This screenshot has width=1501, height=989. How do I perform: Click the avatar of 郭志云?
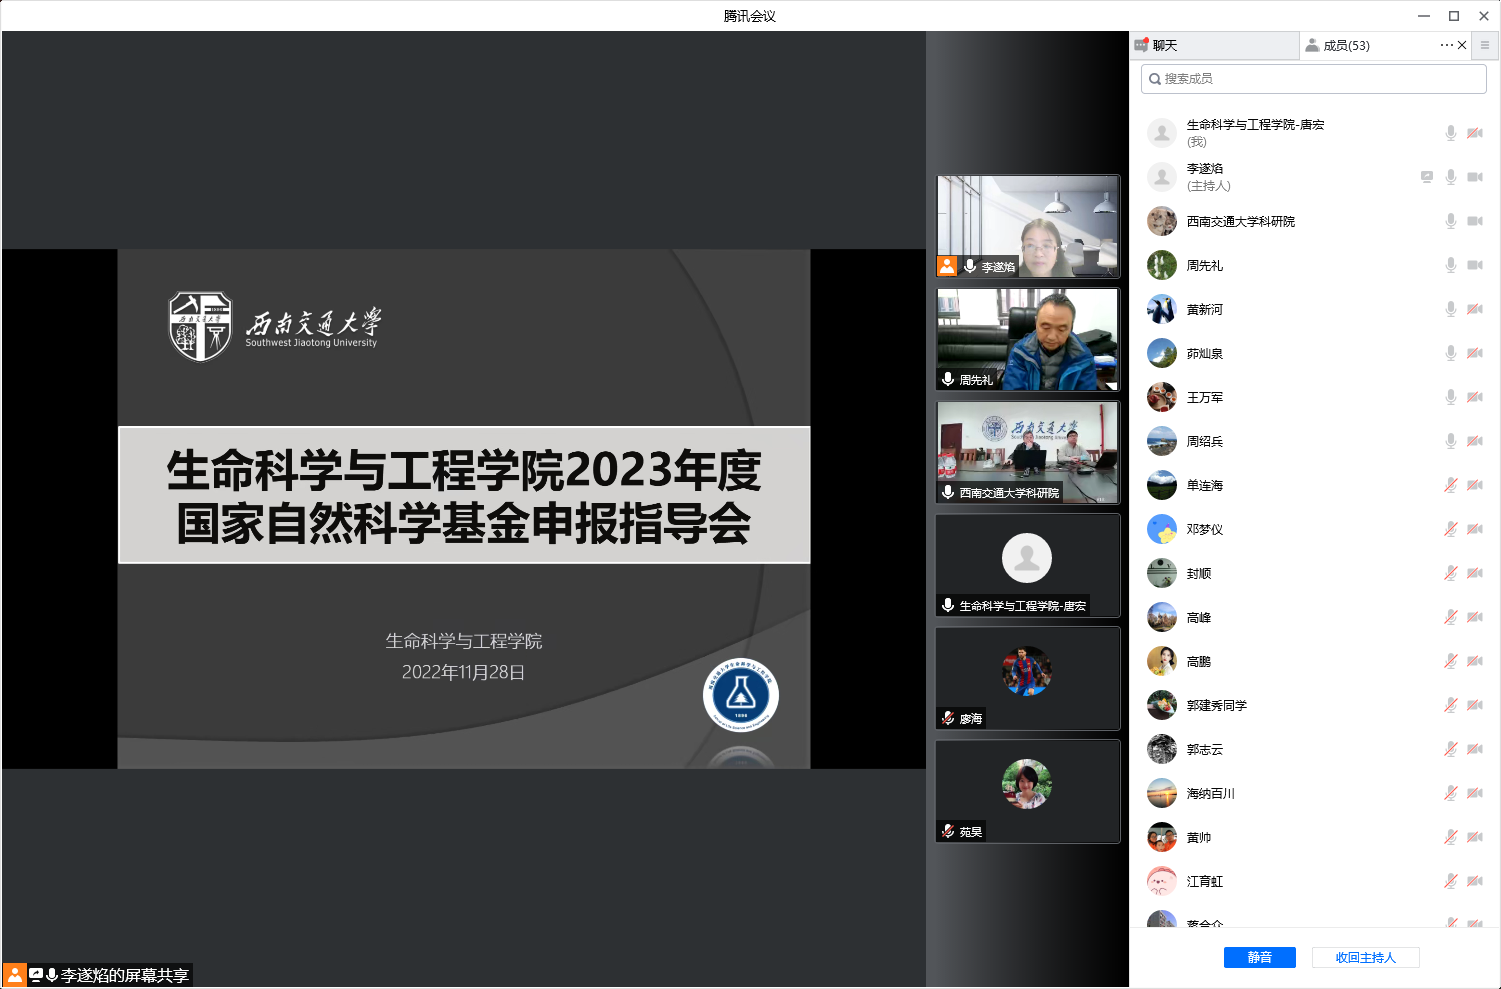click(1162, 749)
